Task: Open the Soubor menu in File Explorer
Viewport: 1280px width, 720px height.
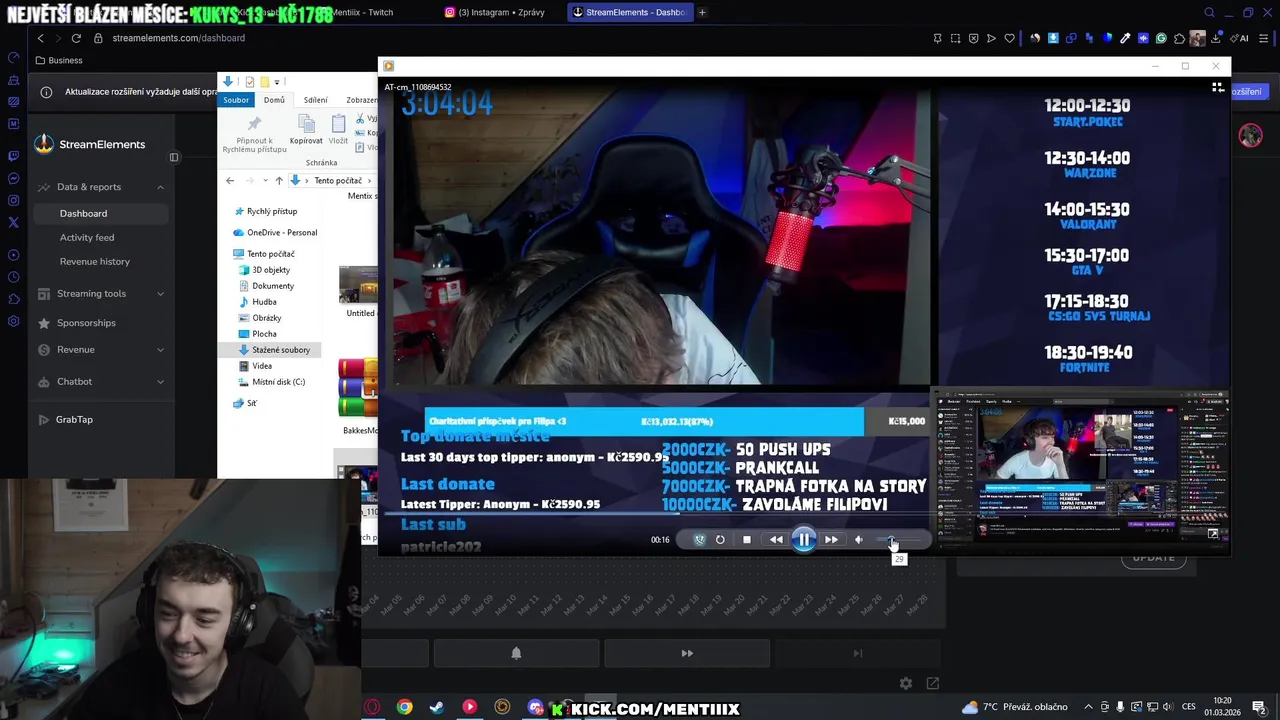Action: [x=236, y=100]
